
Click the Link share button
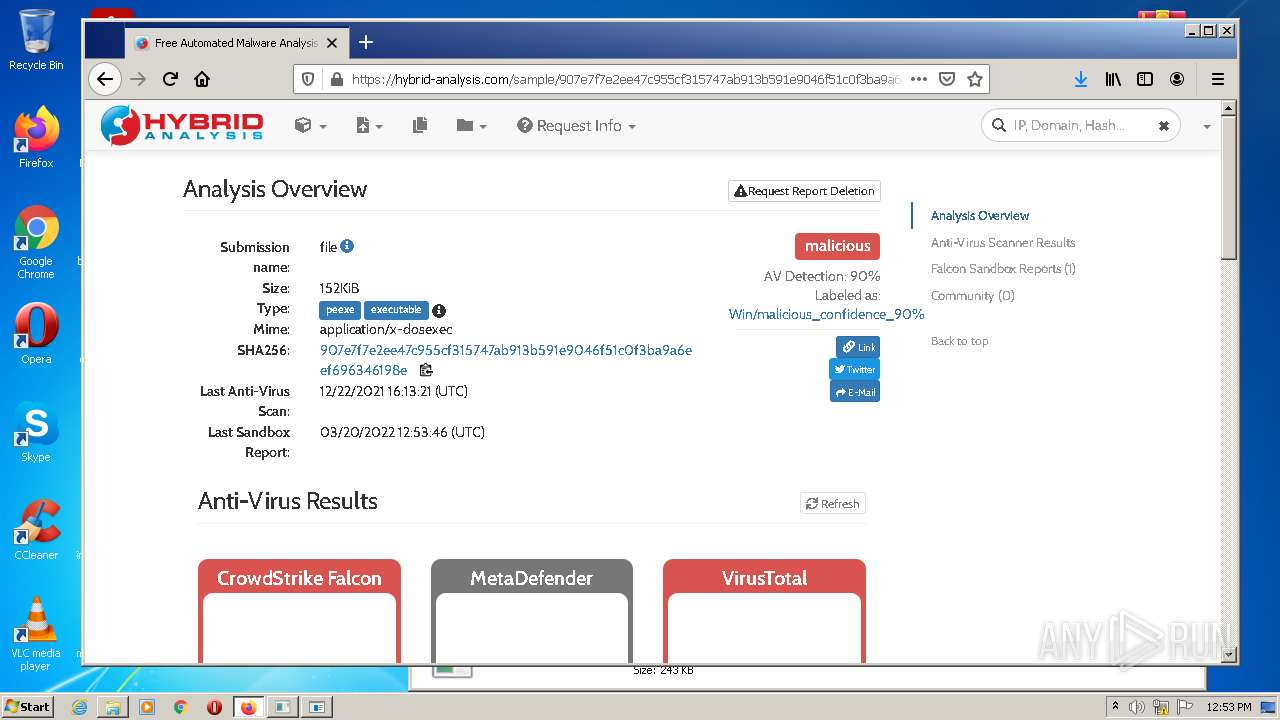[858, 347]
